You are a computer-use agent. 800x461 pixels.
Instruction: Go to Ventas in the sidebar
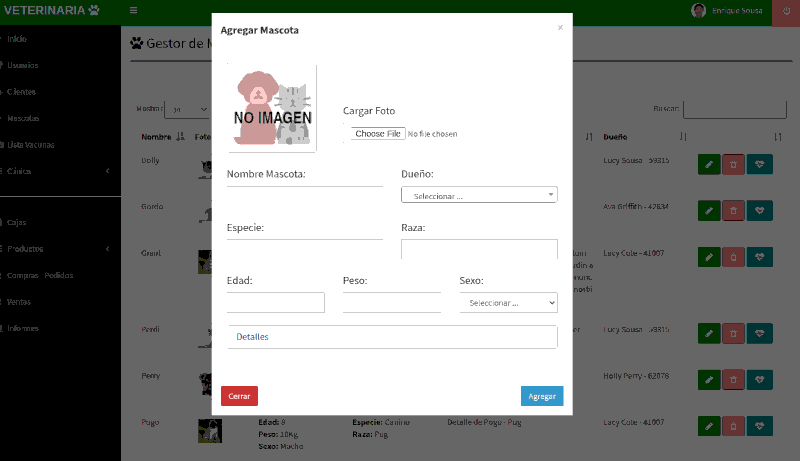coord(19,301)
